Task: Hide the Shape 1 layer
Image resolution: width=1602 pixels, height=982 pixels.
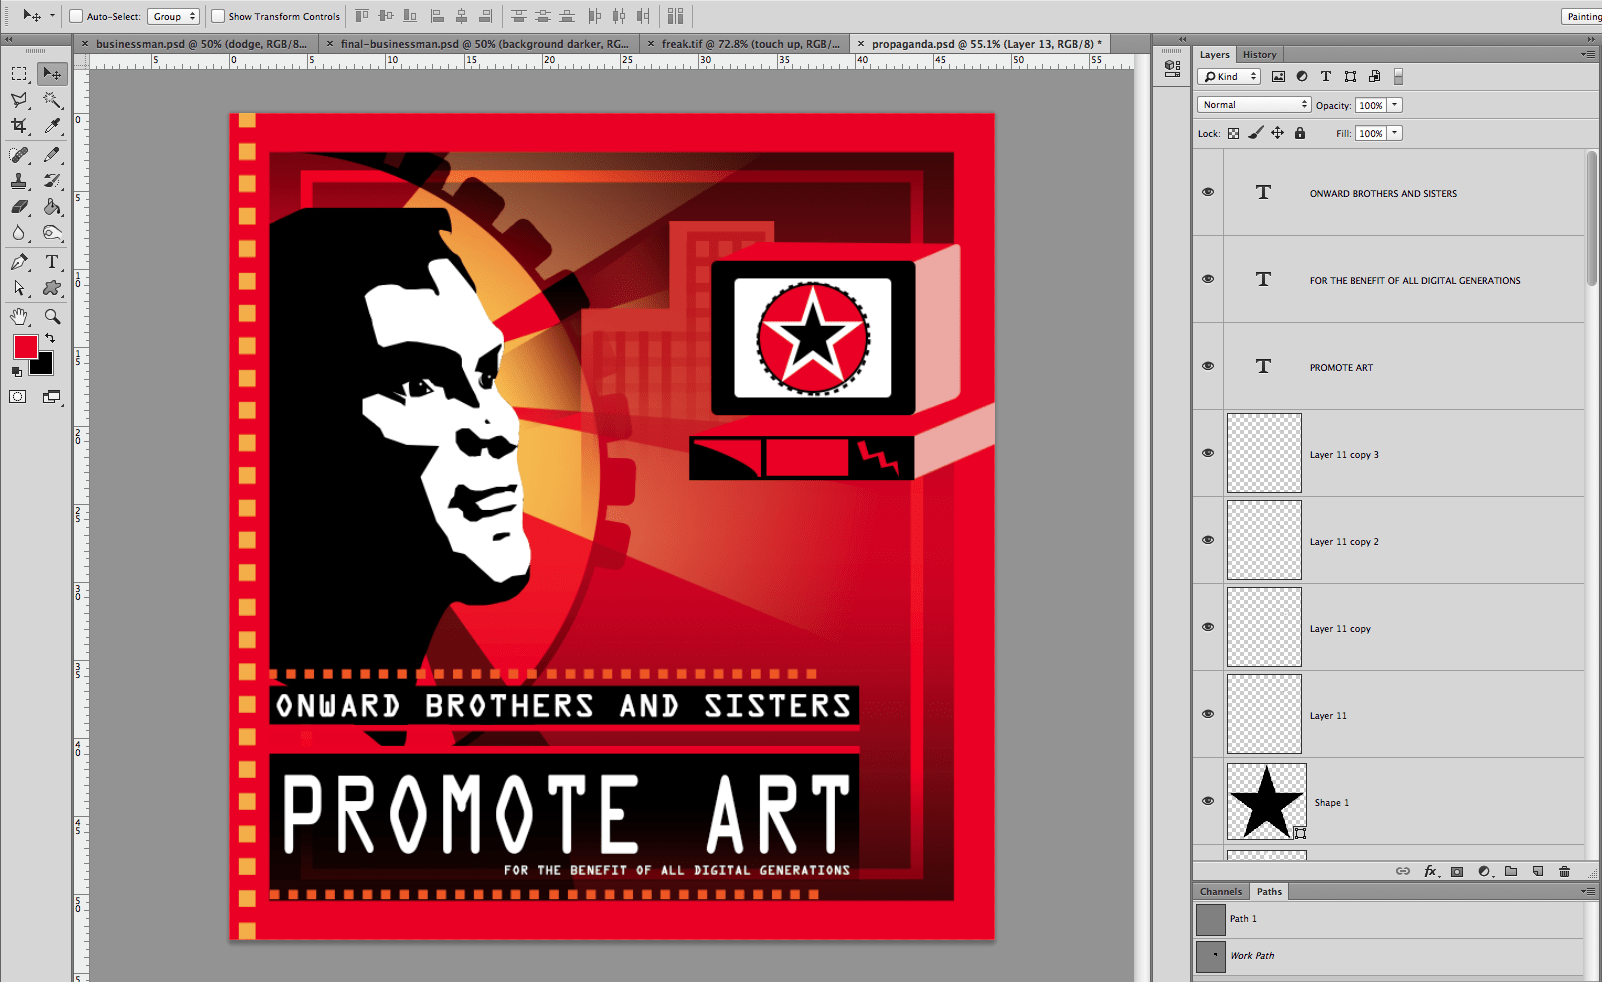Action: [x=1208, y=801]
